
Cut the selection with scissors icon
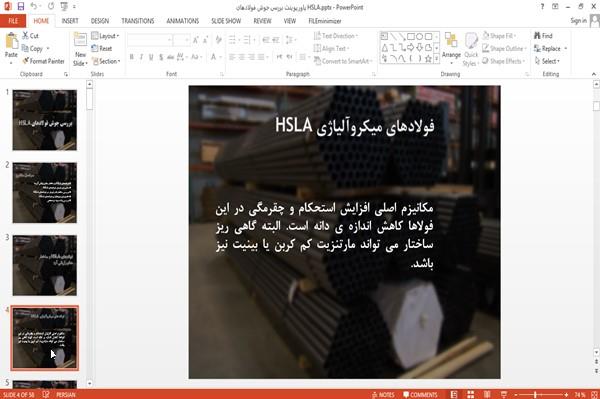click(30, 36)
